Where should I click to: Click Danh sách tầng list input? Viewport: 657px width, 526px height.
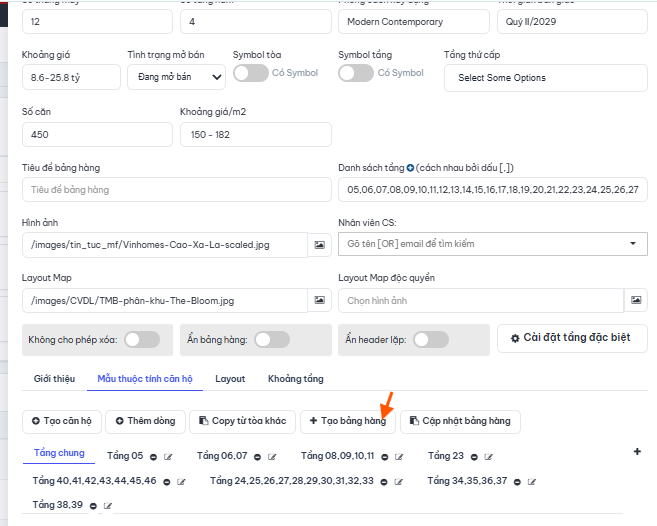point(493,189)
